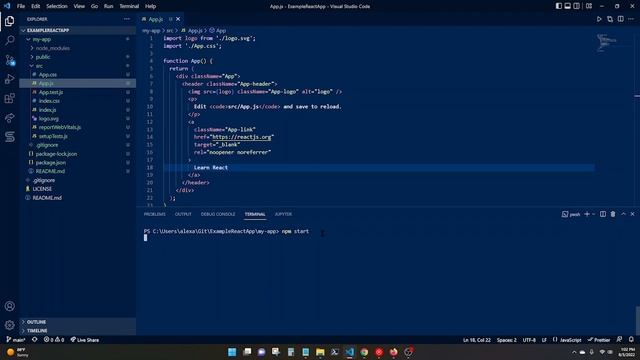Screen dimensions: 640x360
Task: Close the App.js editor tab
Action: pyautogui.click(x=178, y=19)
